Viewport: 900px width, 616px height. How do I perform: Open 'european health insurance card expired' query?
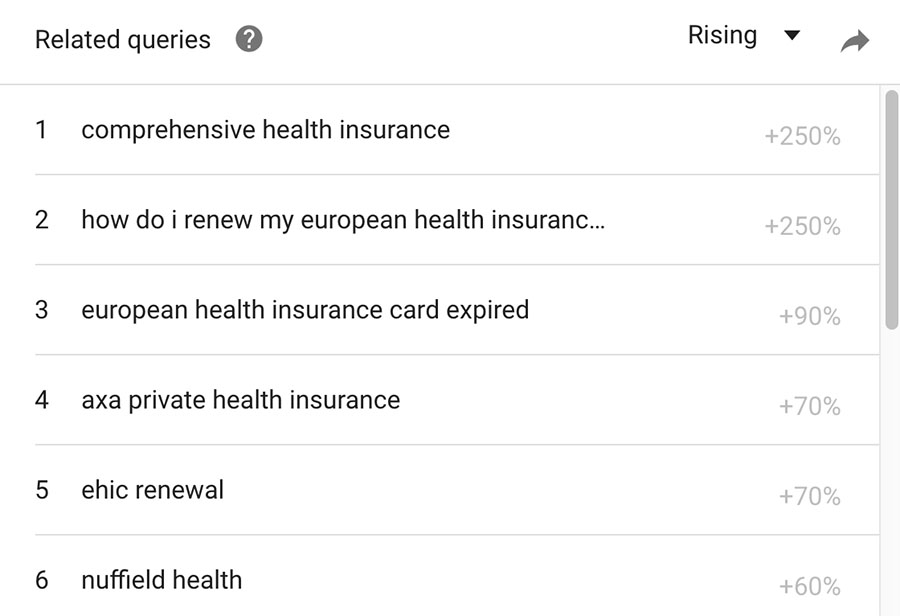coord(305,310)
